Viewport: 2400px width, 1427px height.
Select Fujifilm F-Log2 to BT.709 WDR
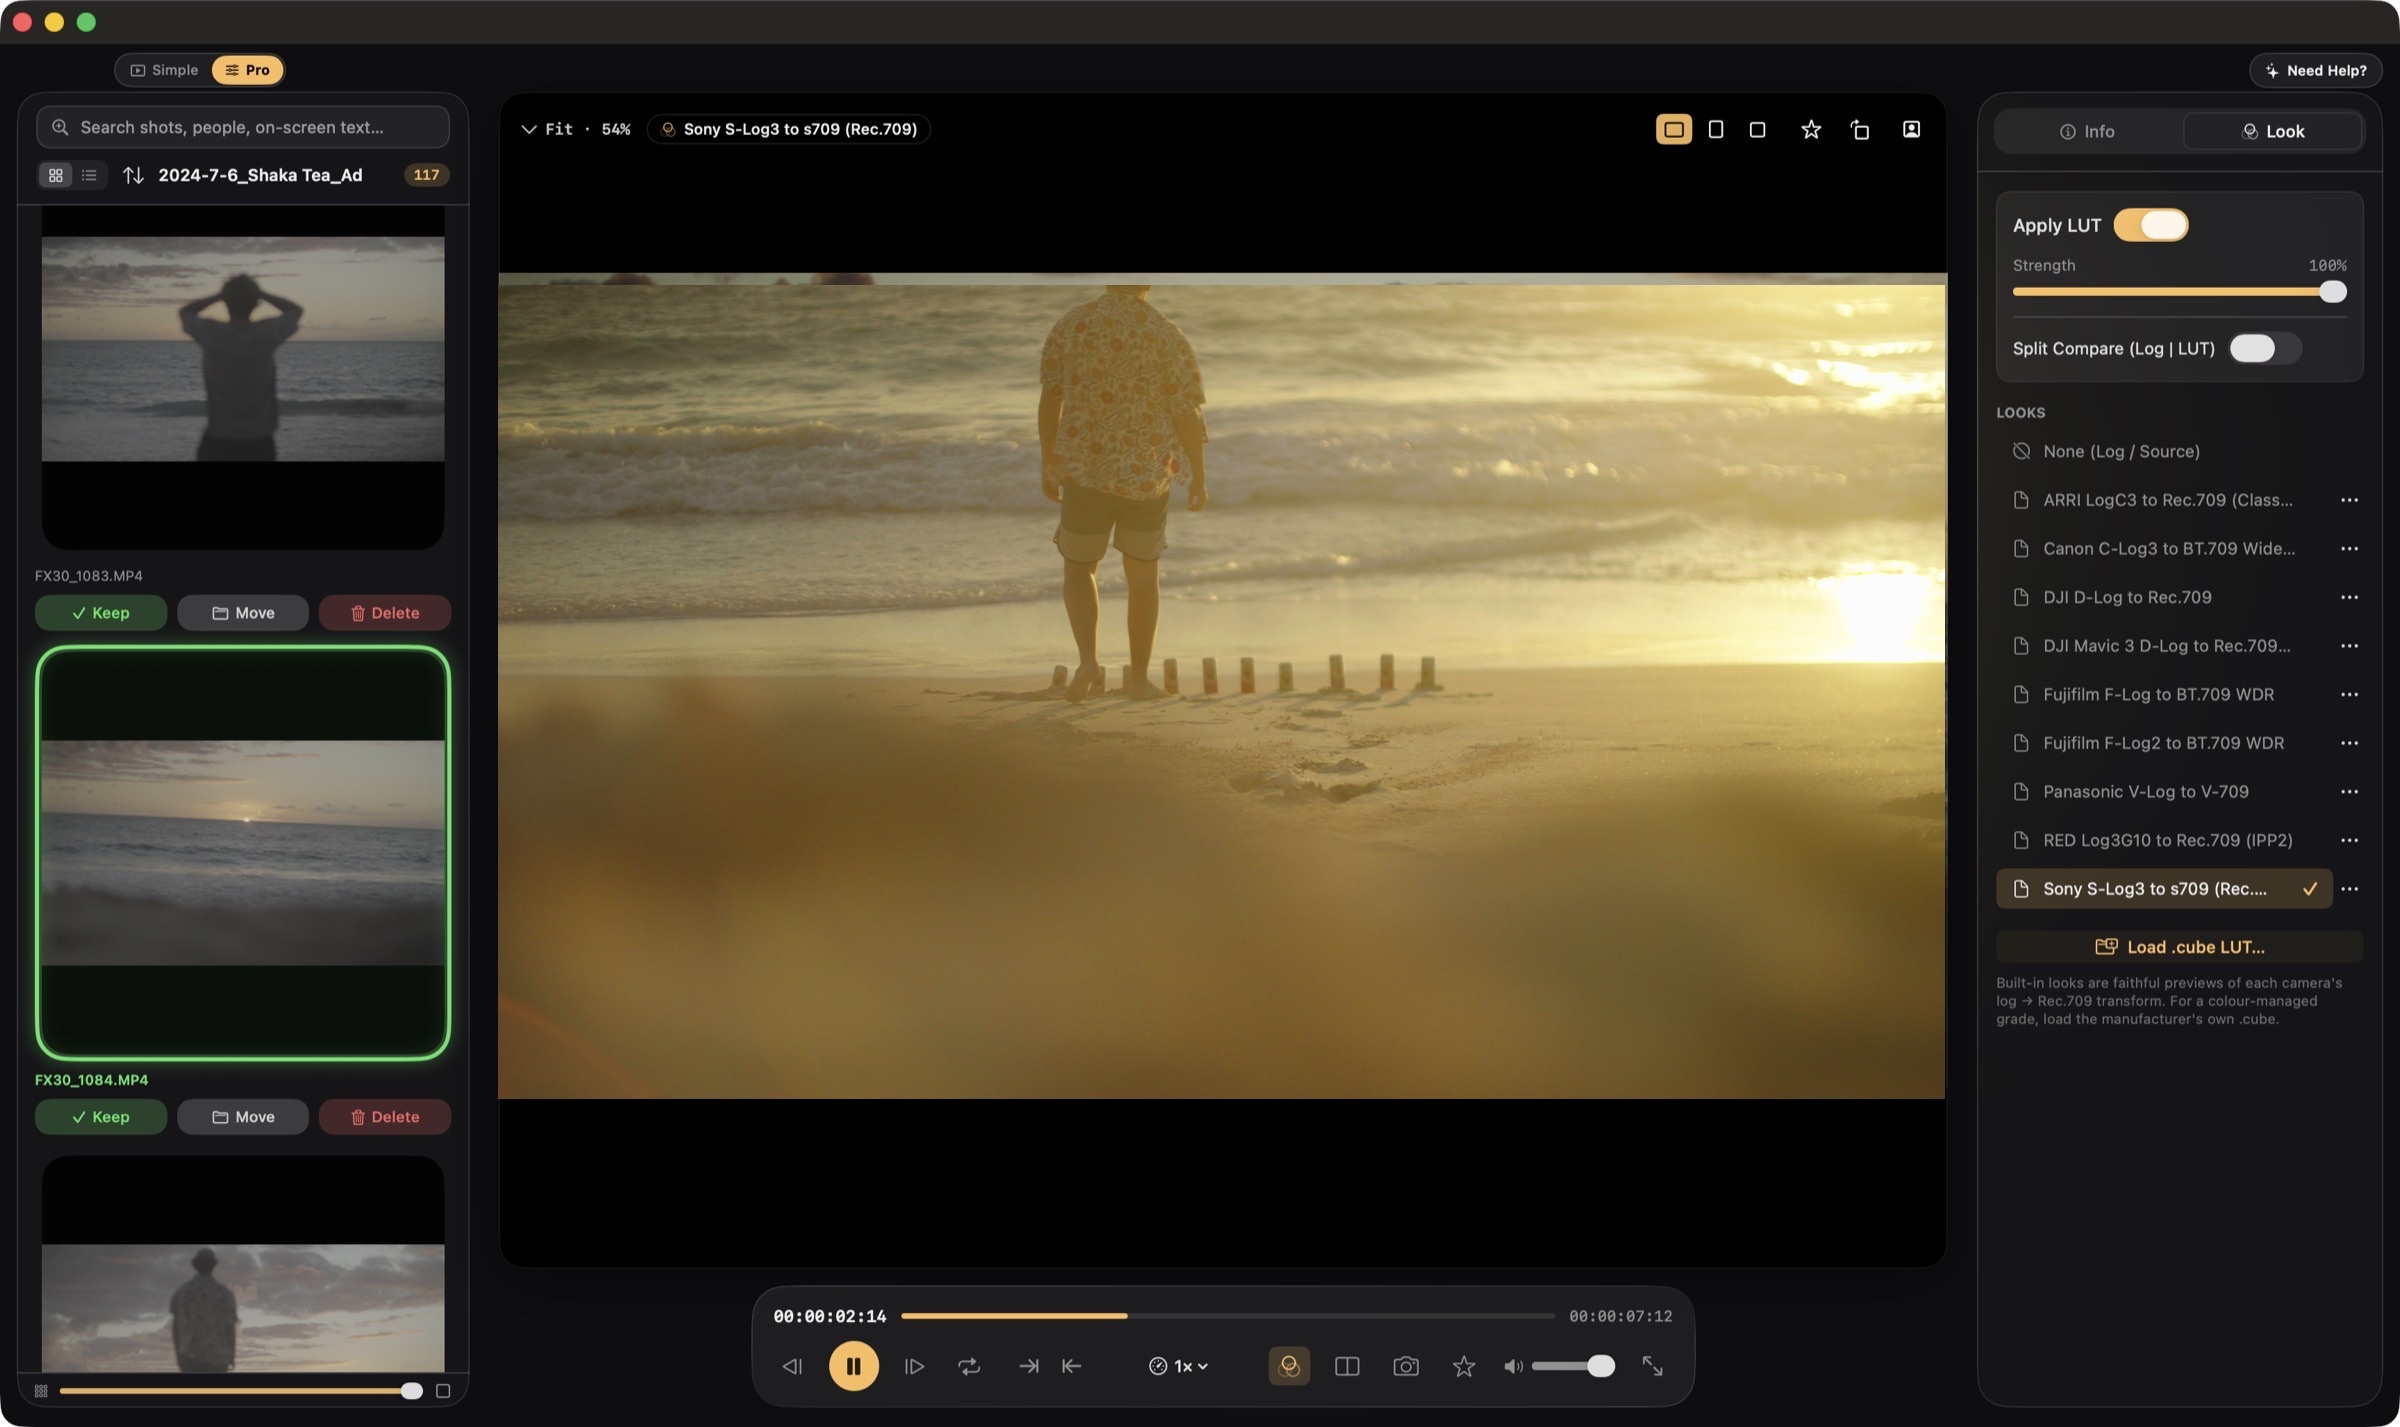[2165, 743]
